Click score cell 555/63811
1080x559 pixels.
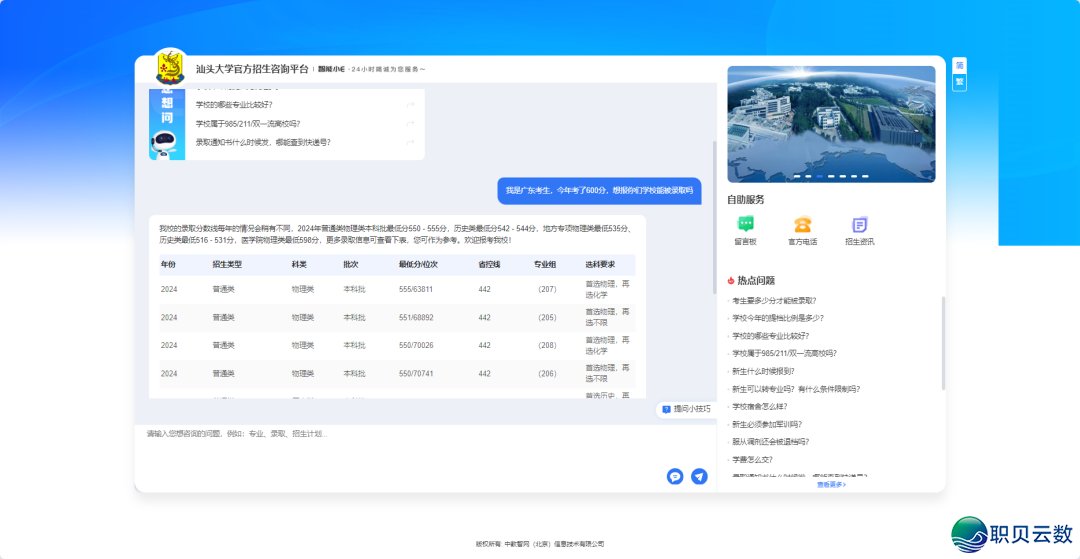[x=416, y=289]
